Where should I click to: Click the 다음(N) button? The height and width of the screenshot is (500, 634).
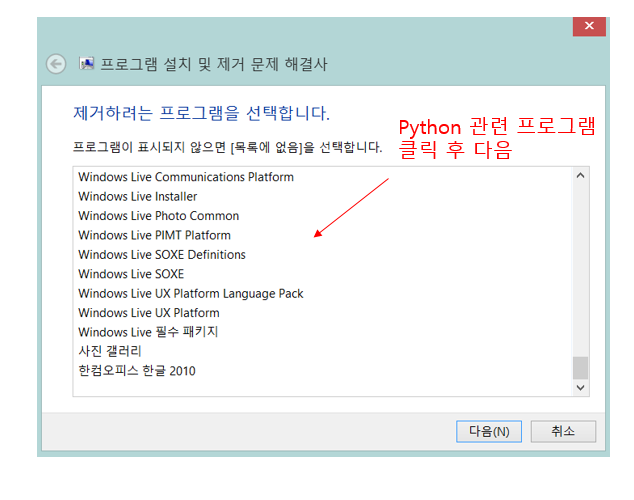point(488,431)
